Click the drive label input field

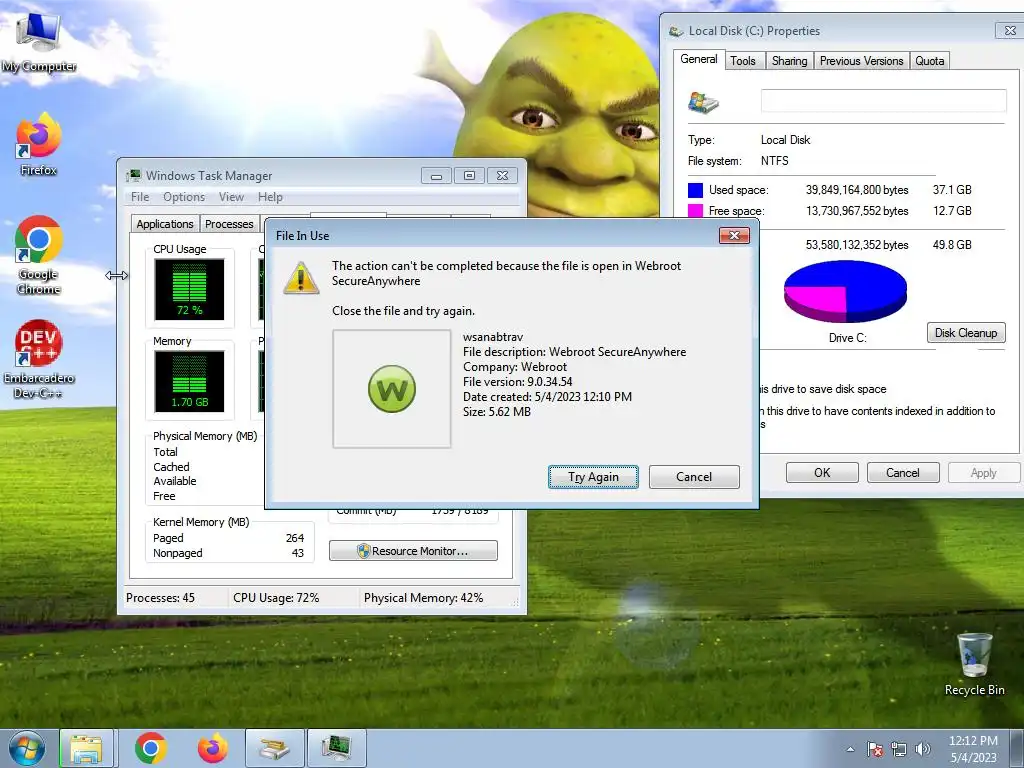(x=884, y=101)
